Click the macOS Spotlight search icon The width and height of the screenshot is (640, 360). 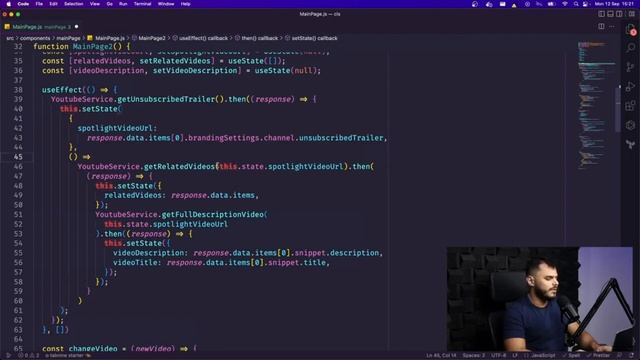[576, 4]
